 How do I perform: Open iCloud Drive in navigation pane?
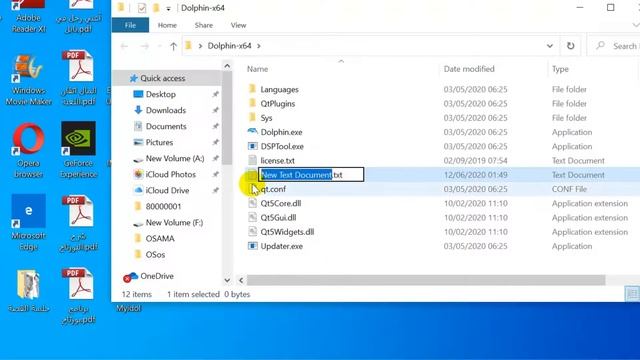167,191
